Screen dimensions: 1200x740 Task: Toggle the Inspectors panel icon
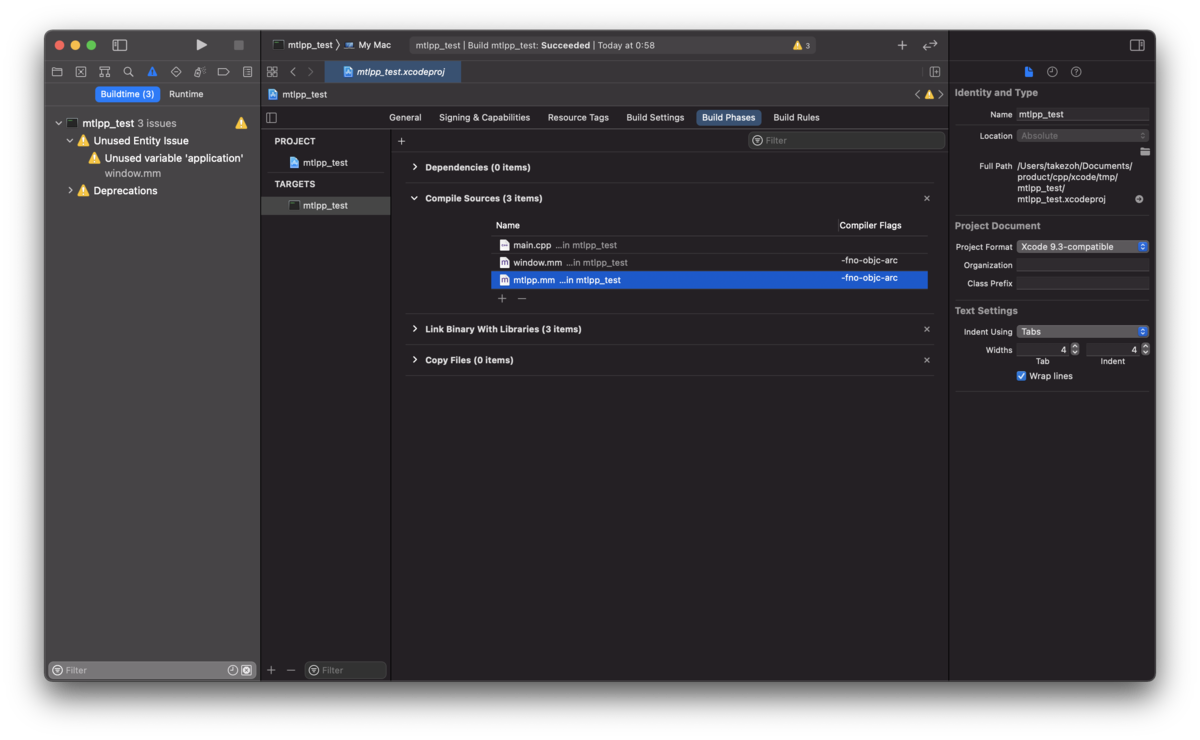(x=1137, y=45)
